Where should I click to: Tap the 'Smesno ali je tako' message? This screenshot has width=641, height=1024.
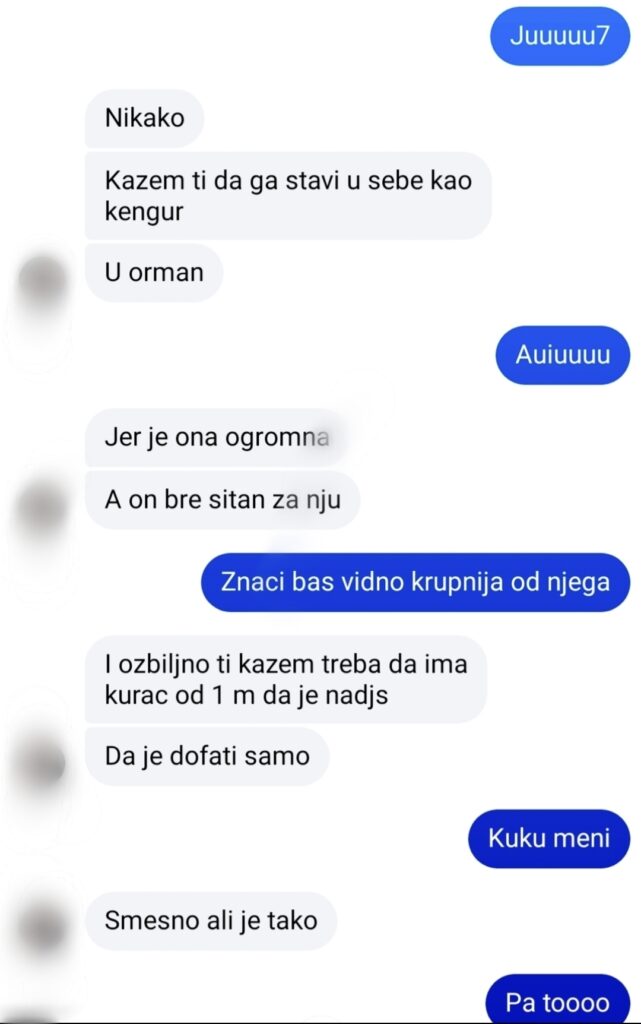tap(211, 921)
